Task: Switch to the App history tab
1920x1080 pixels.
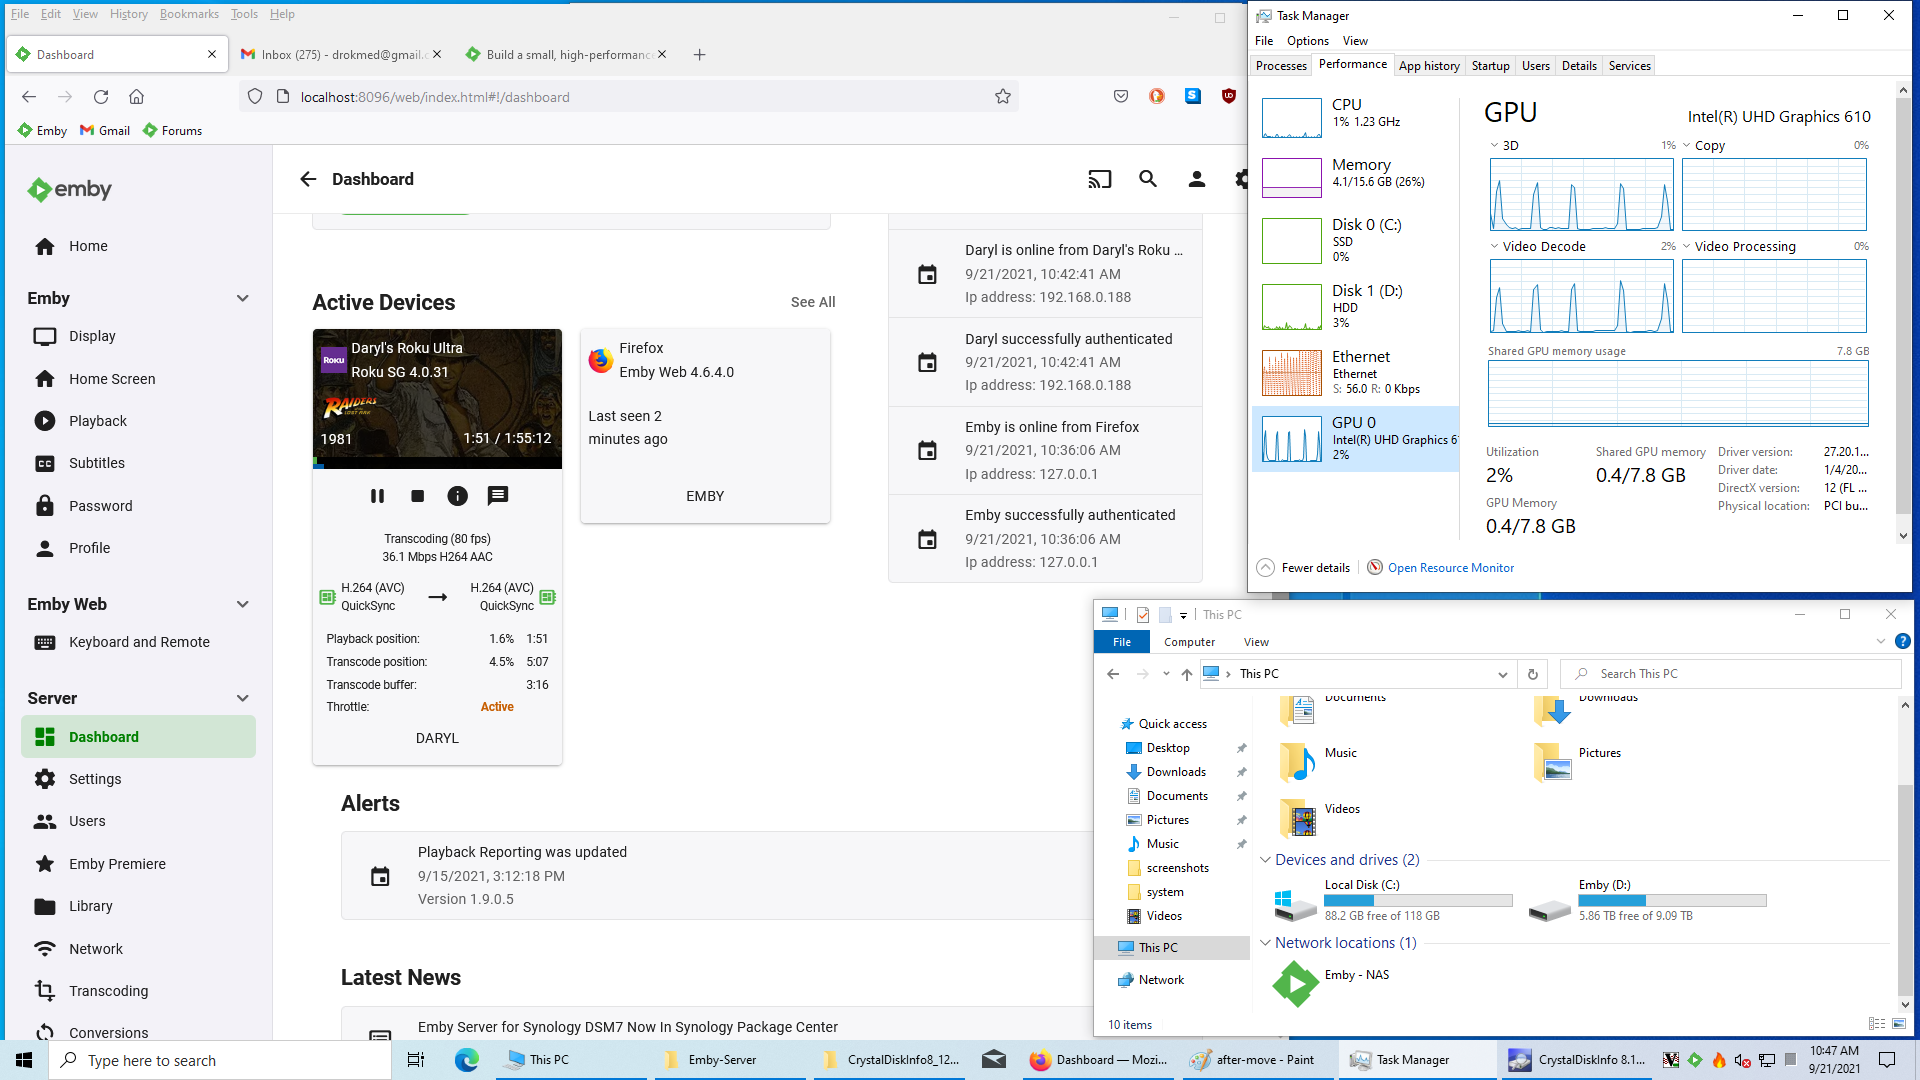Action: pyautogui.click(x=1428, y=66)
